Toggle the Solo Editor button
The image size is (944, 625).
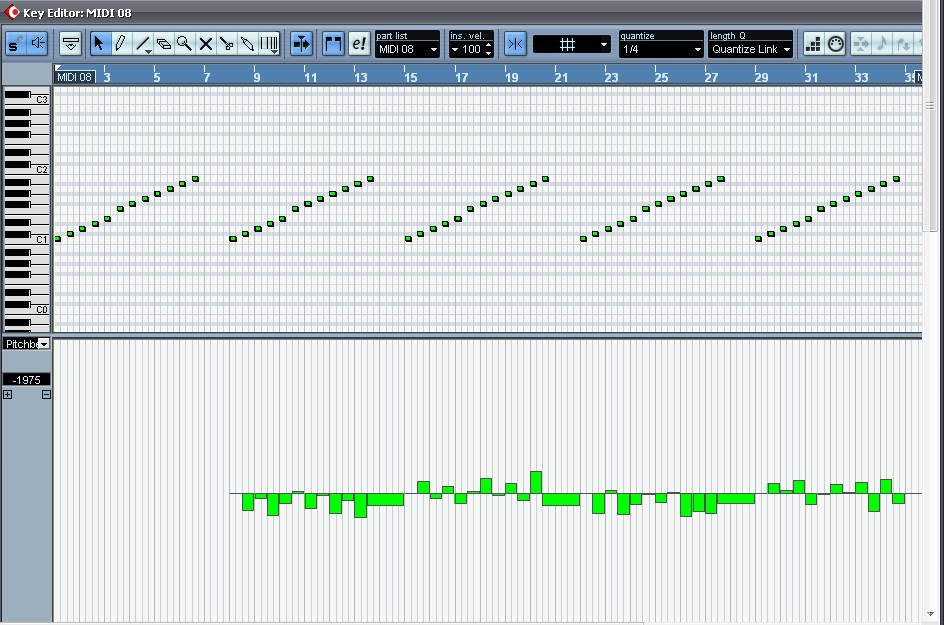15,44
